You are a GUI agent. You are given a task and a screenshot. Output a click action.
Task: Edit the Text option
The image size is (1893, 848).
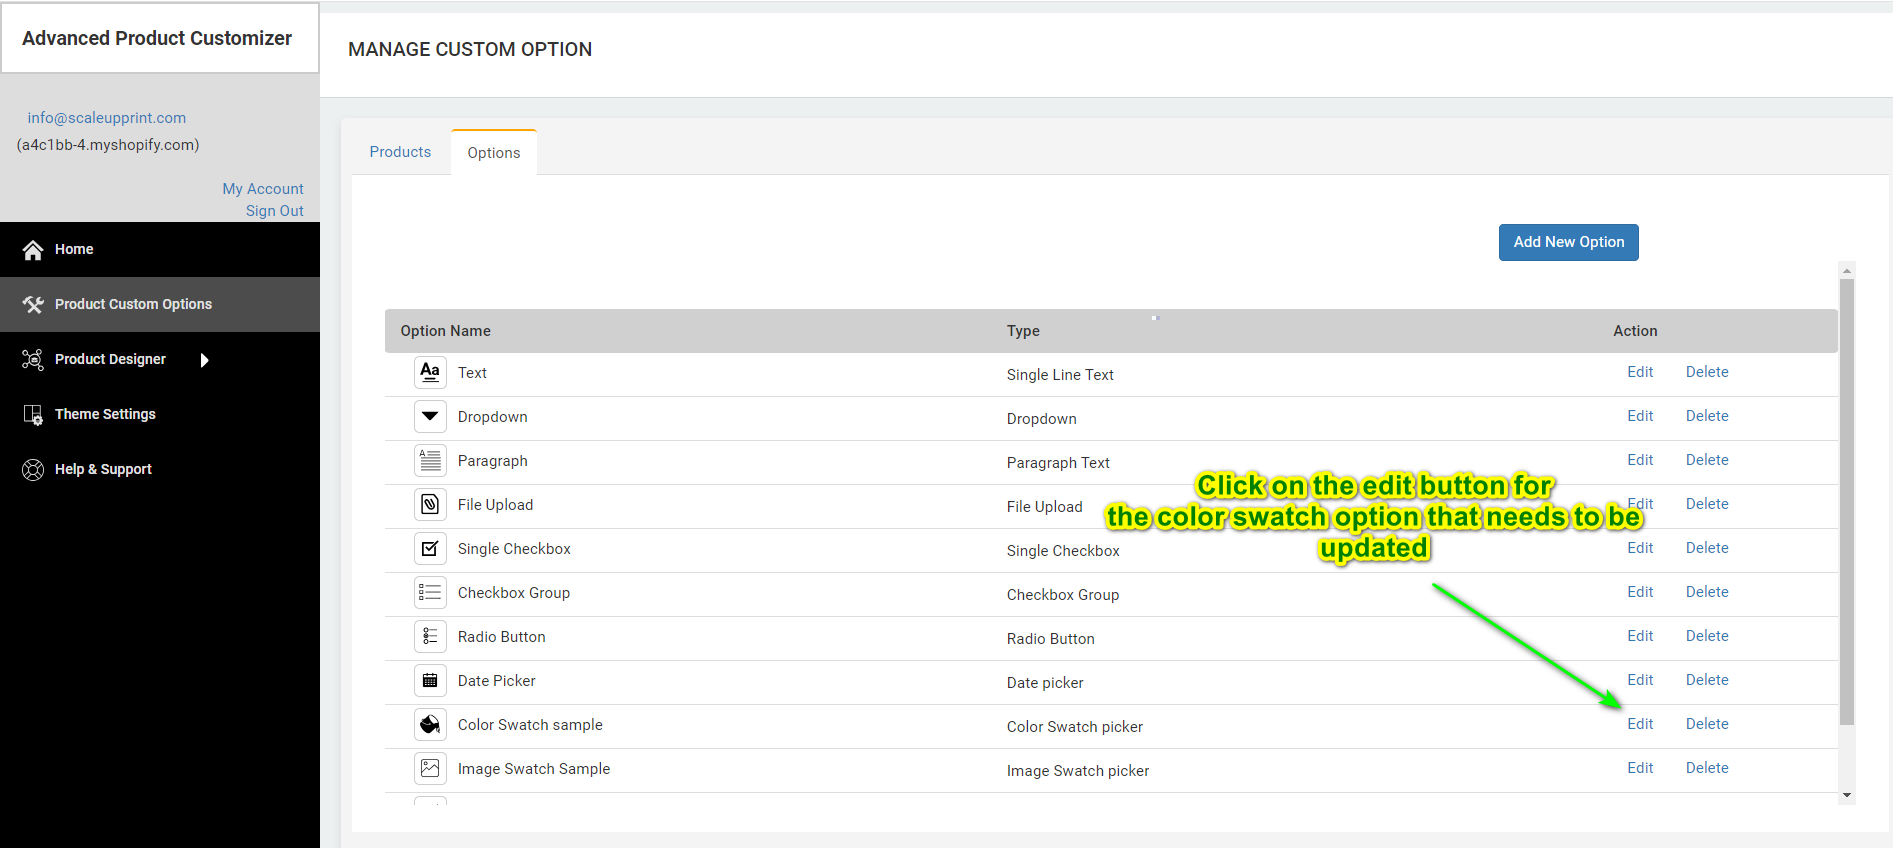[1640, 372]
